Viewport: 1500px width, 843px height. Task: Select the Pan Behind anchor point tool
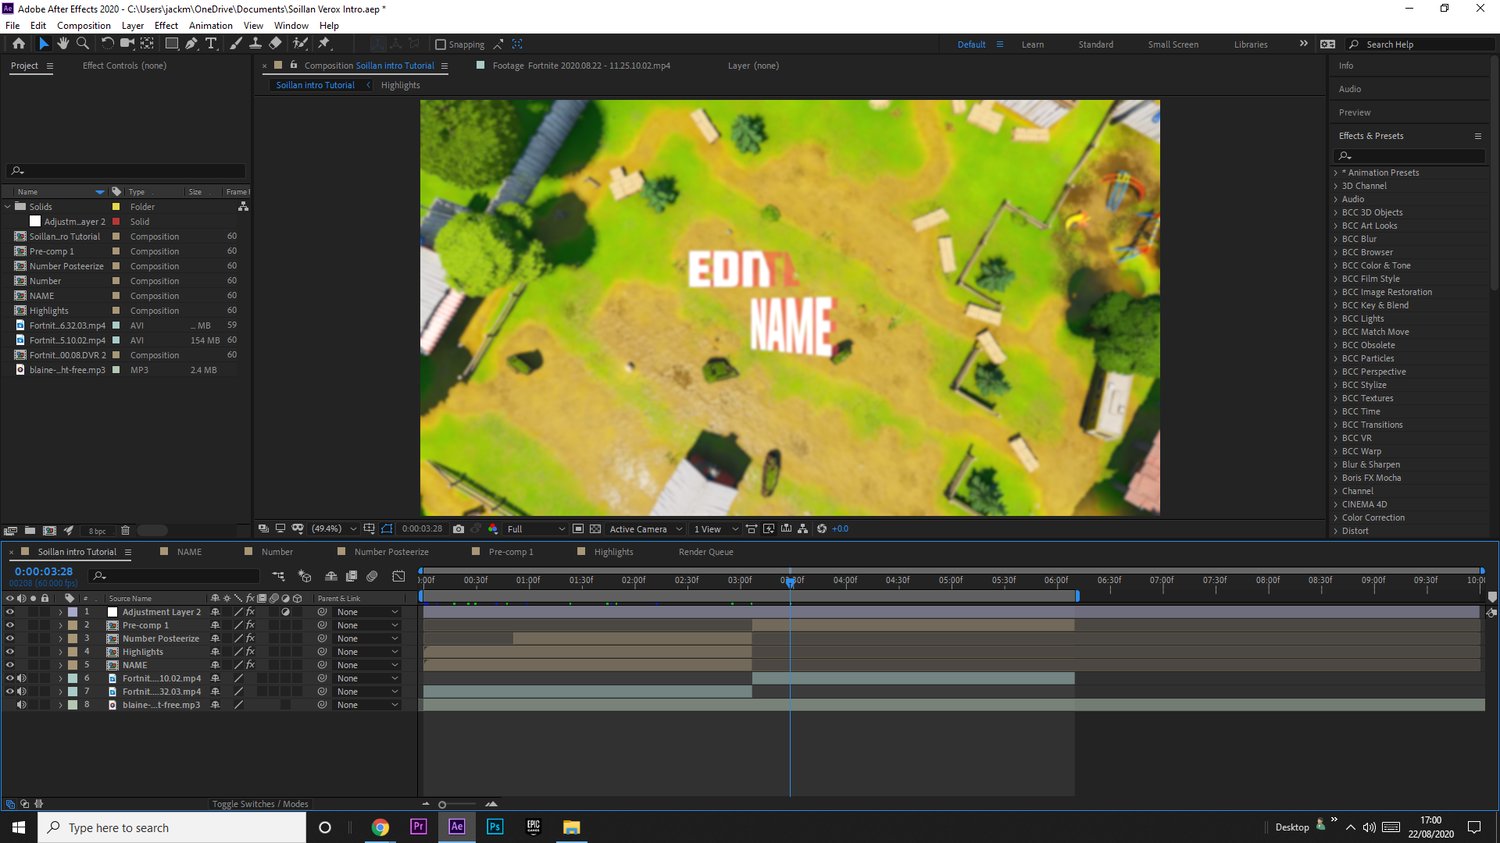point(147,44)
